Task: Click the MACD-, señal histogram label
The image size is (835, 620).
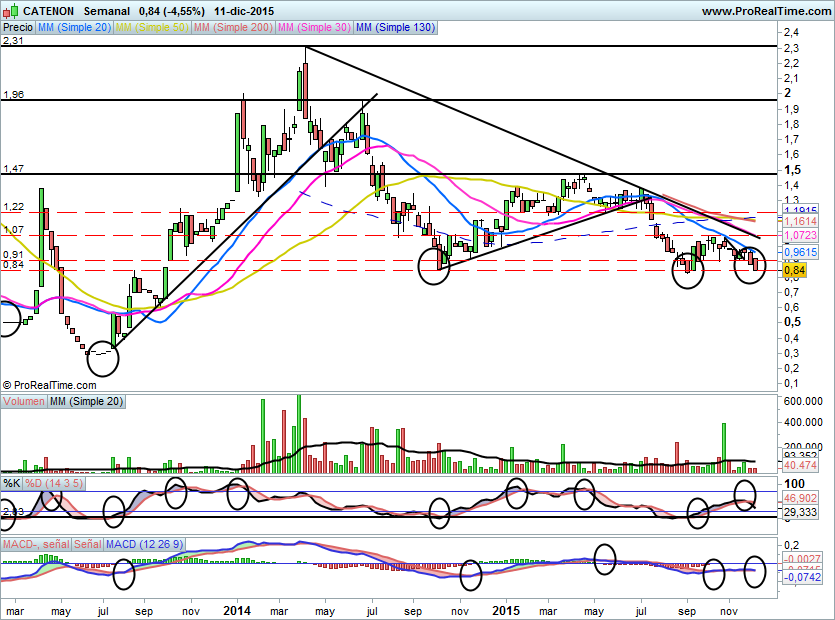Action: click(x=35, y=544)
